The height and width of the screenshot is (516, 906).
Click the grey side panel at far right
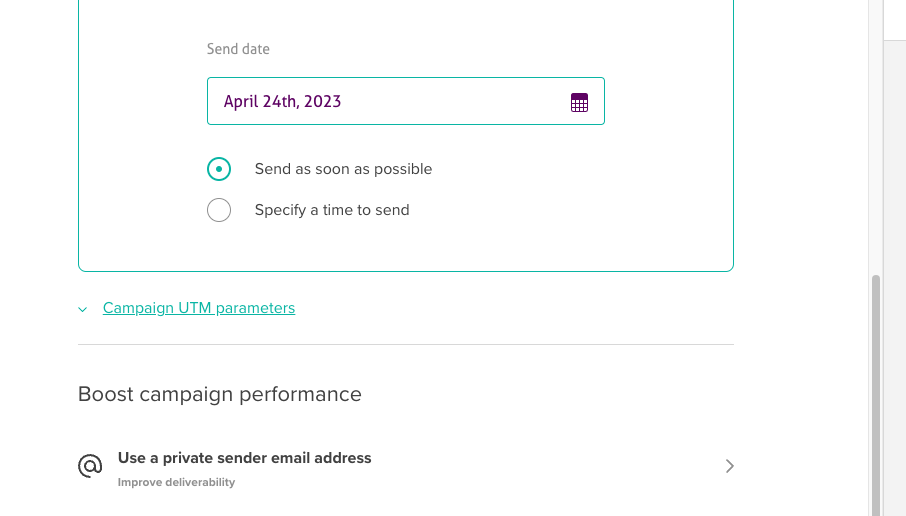(x=895, y=250)
